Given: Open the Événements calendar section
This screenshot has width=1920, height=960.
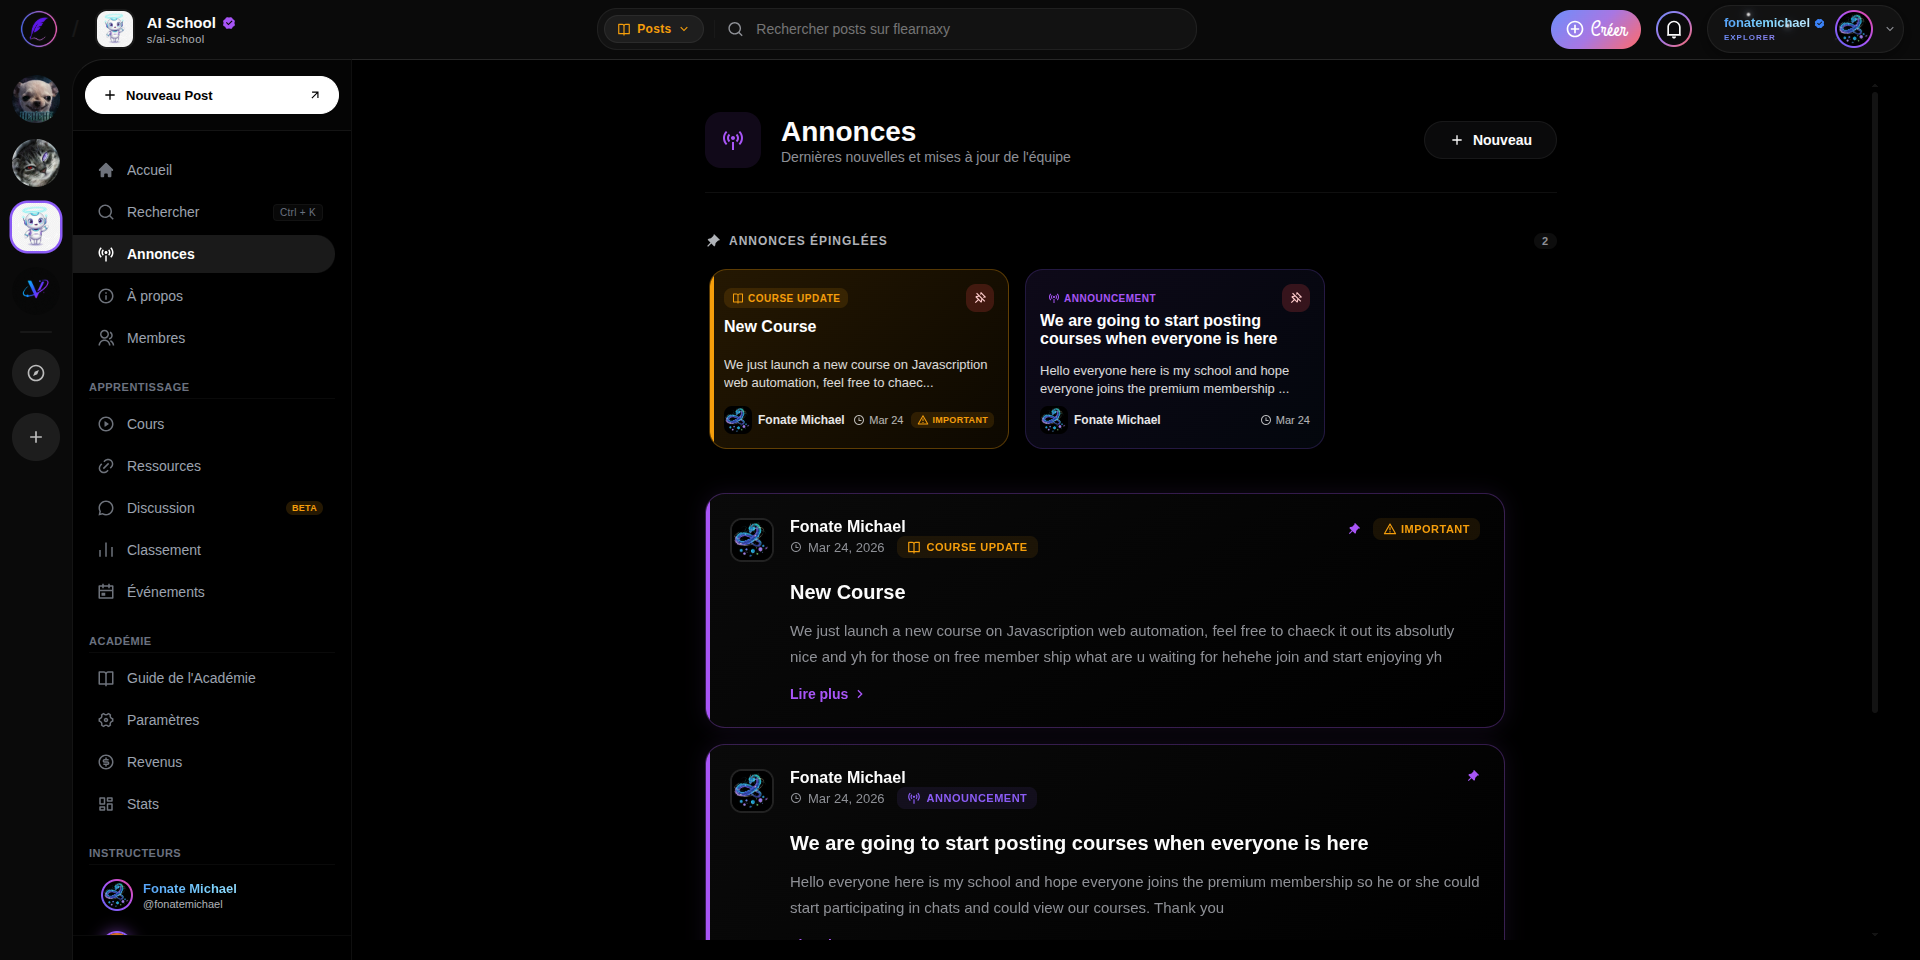Looking at the screenshot, I should (x=165, y=591).
